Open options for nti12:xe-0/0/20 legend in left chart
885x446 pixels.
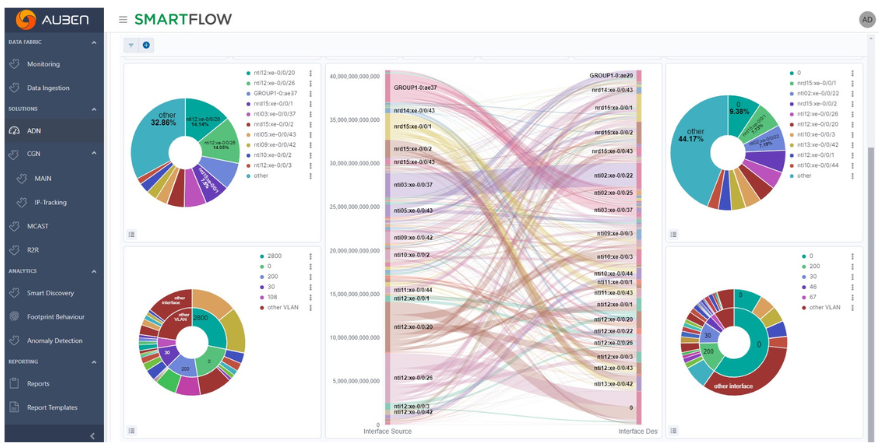click(310, 73)
